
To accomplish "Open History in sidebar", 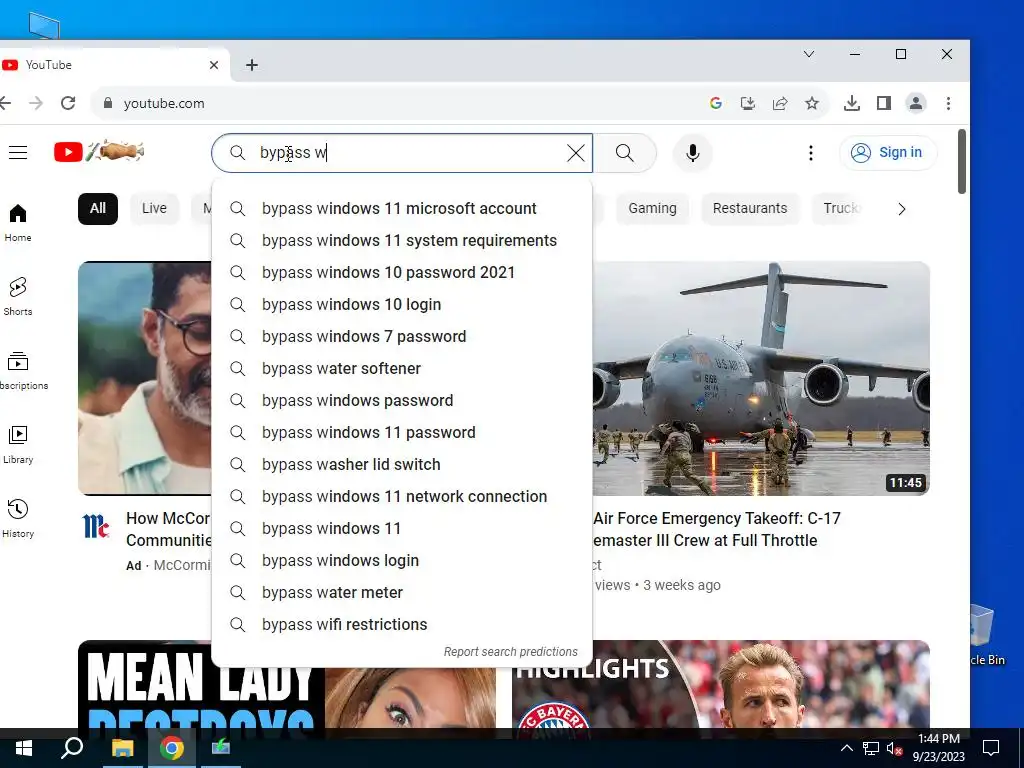I will pos(18,519).
